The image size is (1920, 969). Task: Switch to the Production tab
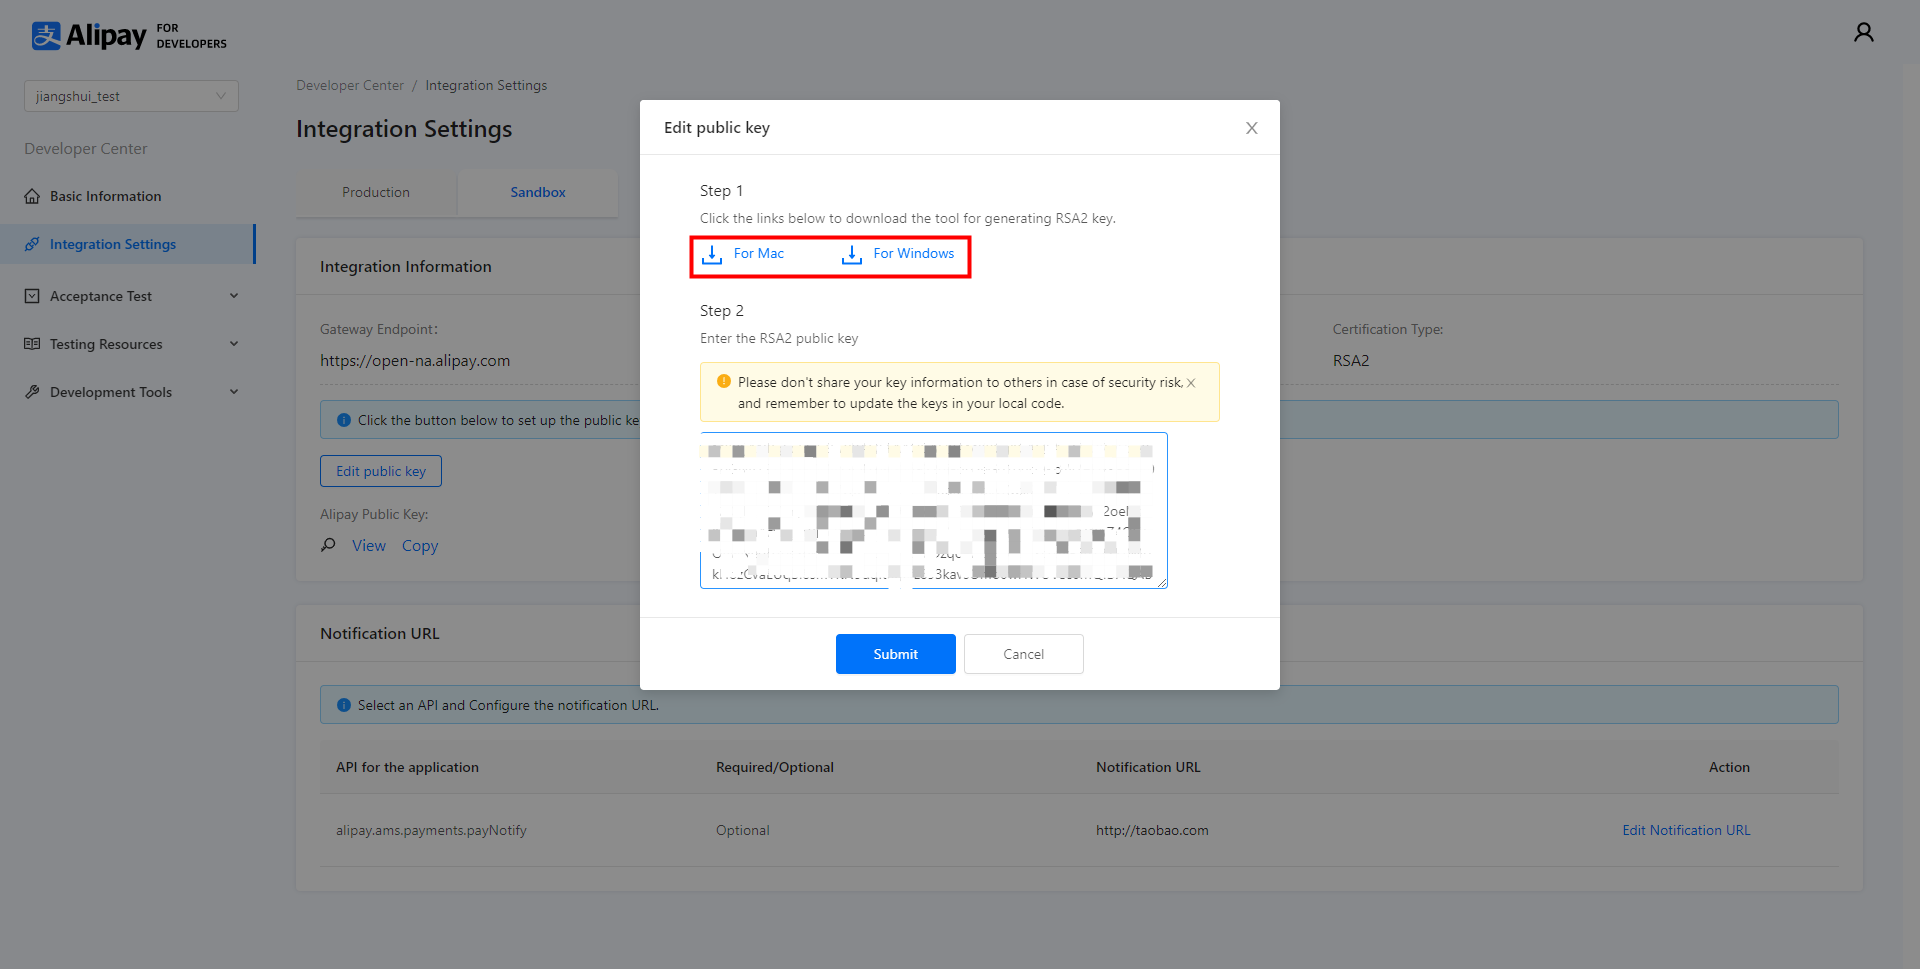(x=376, y=192)
